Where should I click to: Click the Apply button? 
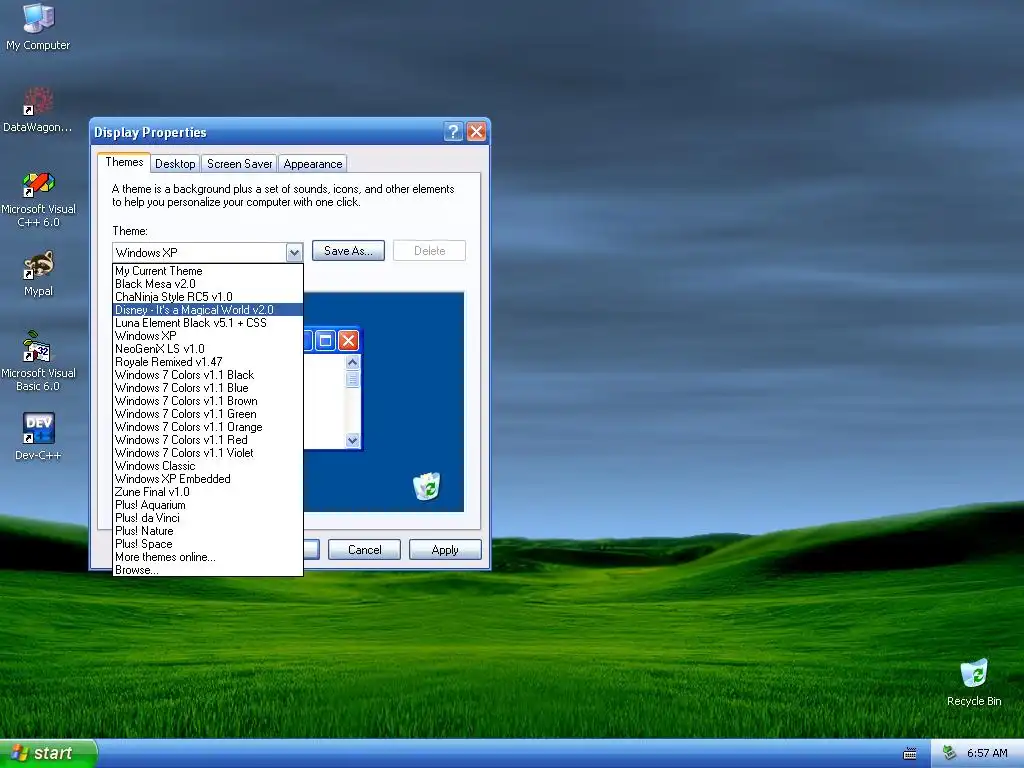[x=445, y=550]
